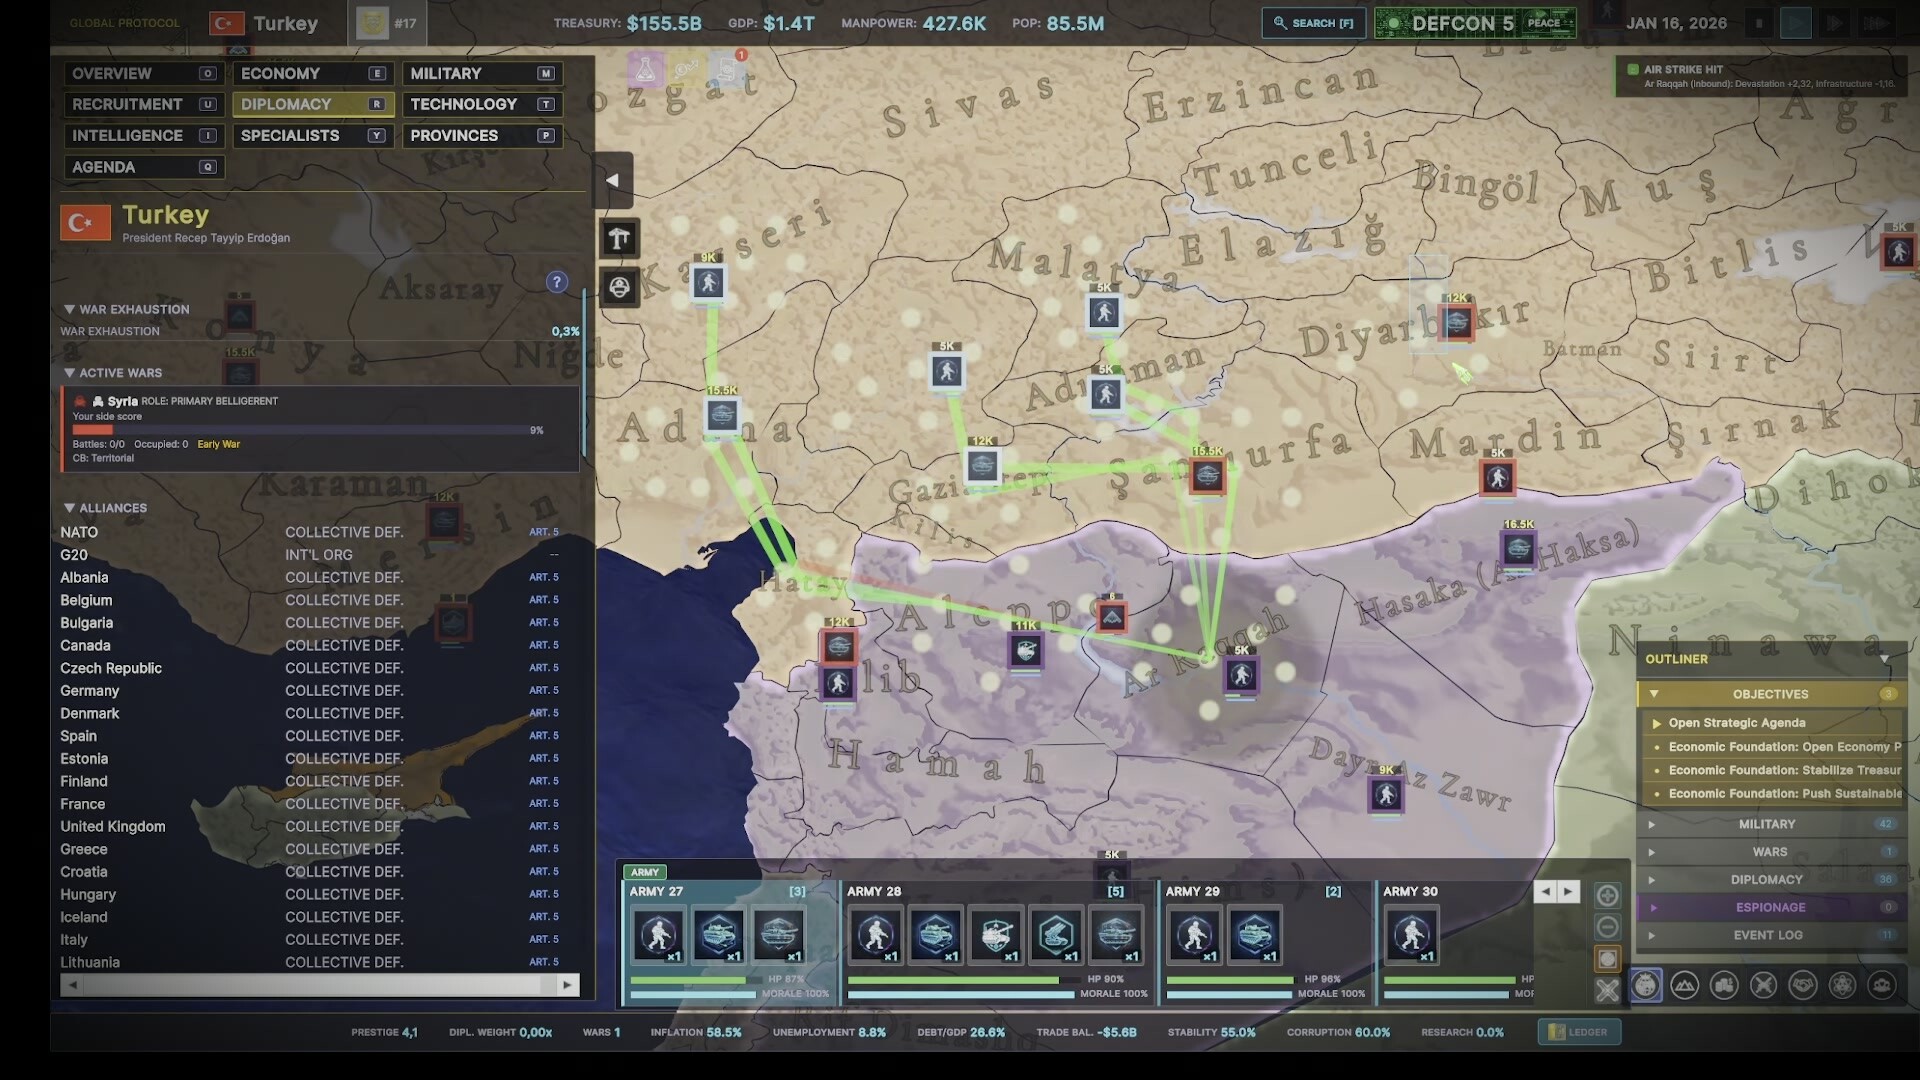Click the X button below zoom controls
1920x1080 pixels.
(x=1607, y=990)
